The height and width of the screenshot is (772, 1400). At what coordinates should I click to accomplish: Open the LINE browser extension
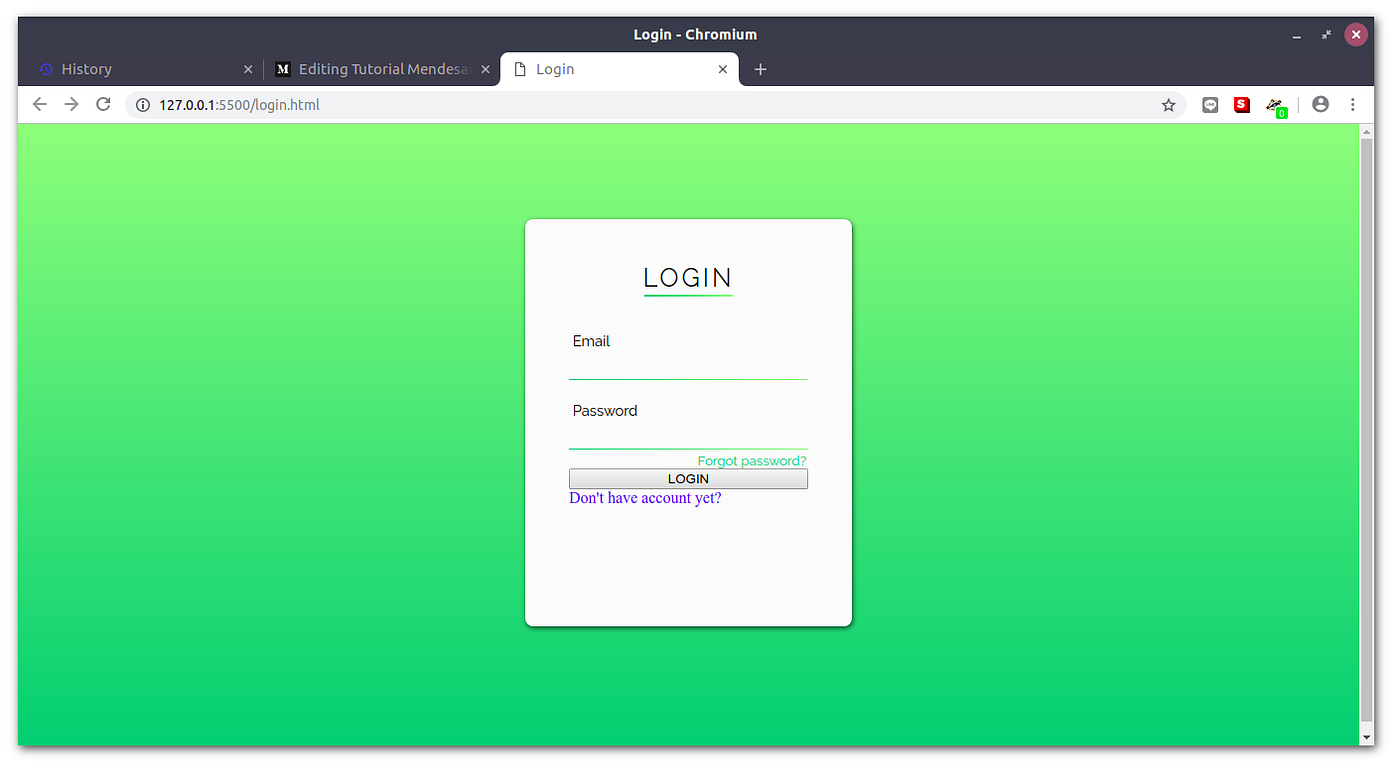pyautogui.click(x=1210, y=104)
